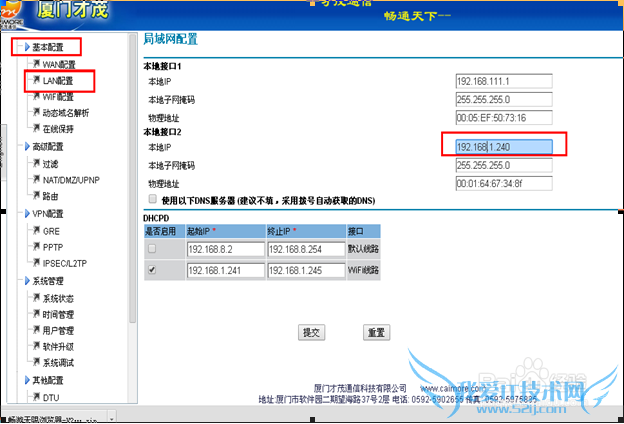Collapse the 其他配置 tree arrow

pyautogui.click(x=27, y=380)
